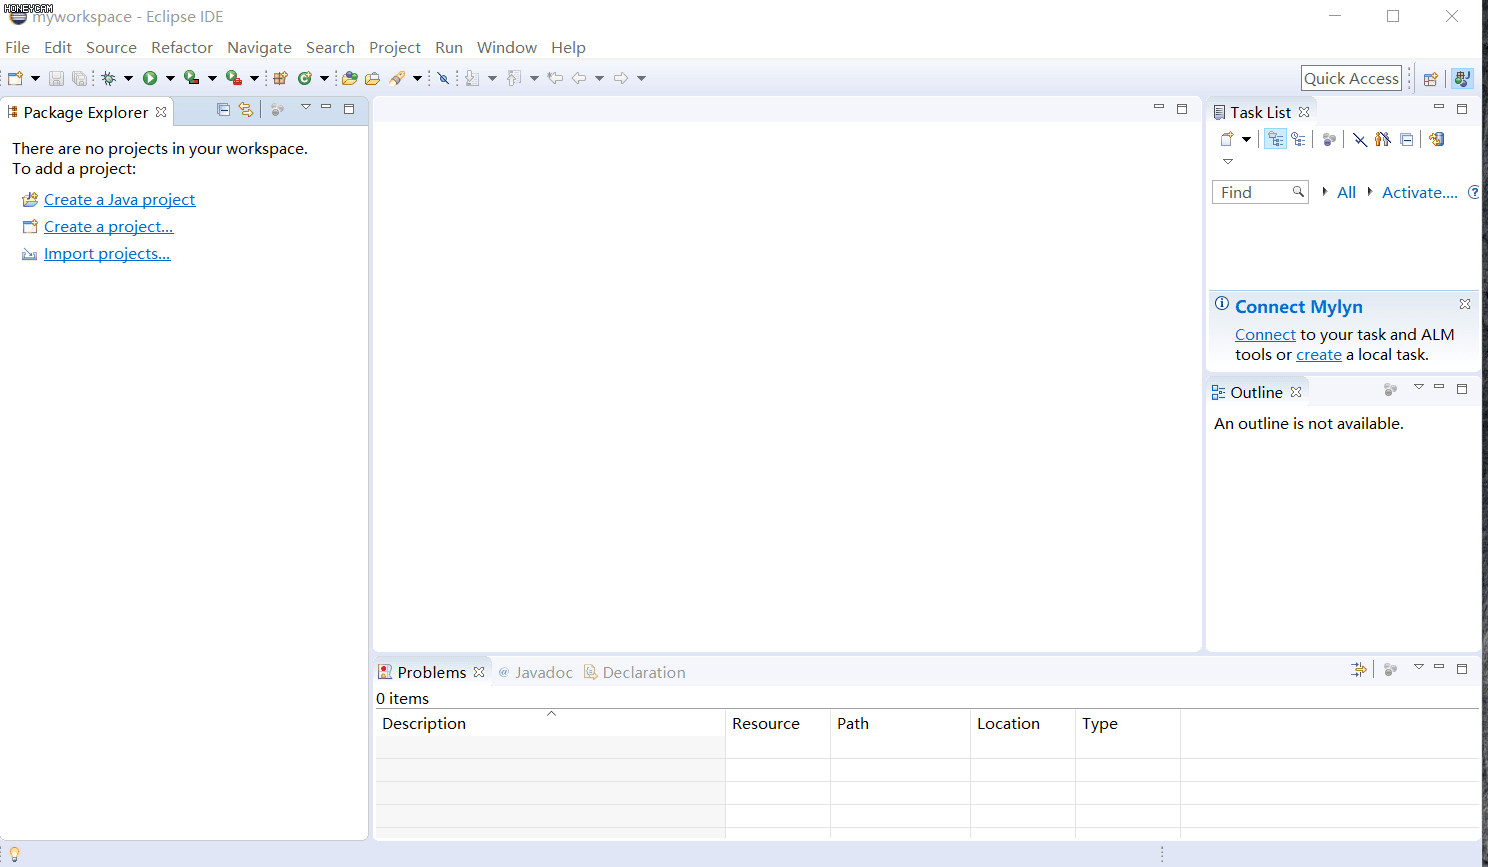Open the Window menu
1488x867 pixels.
click(507, 47)
